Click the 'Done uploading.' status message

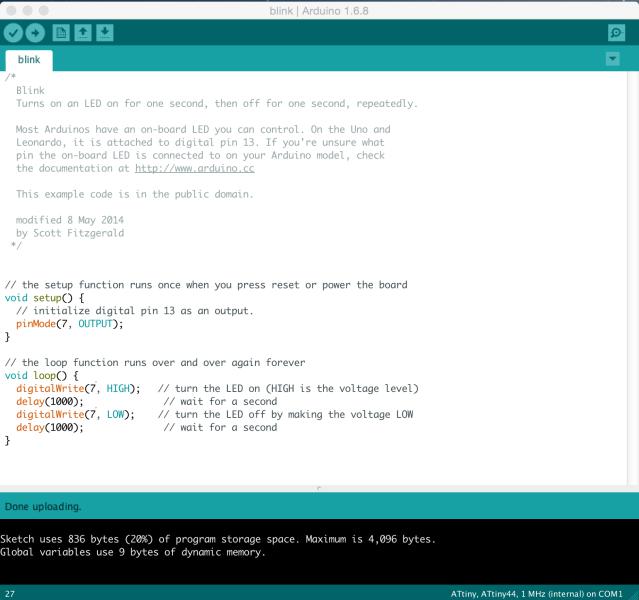tap(43, 507)
